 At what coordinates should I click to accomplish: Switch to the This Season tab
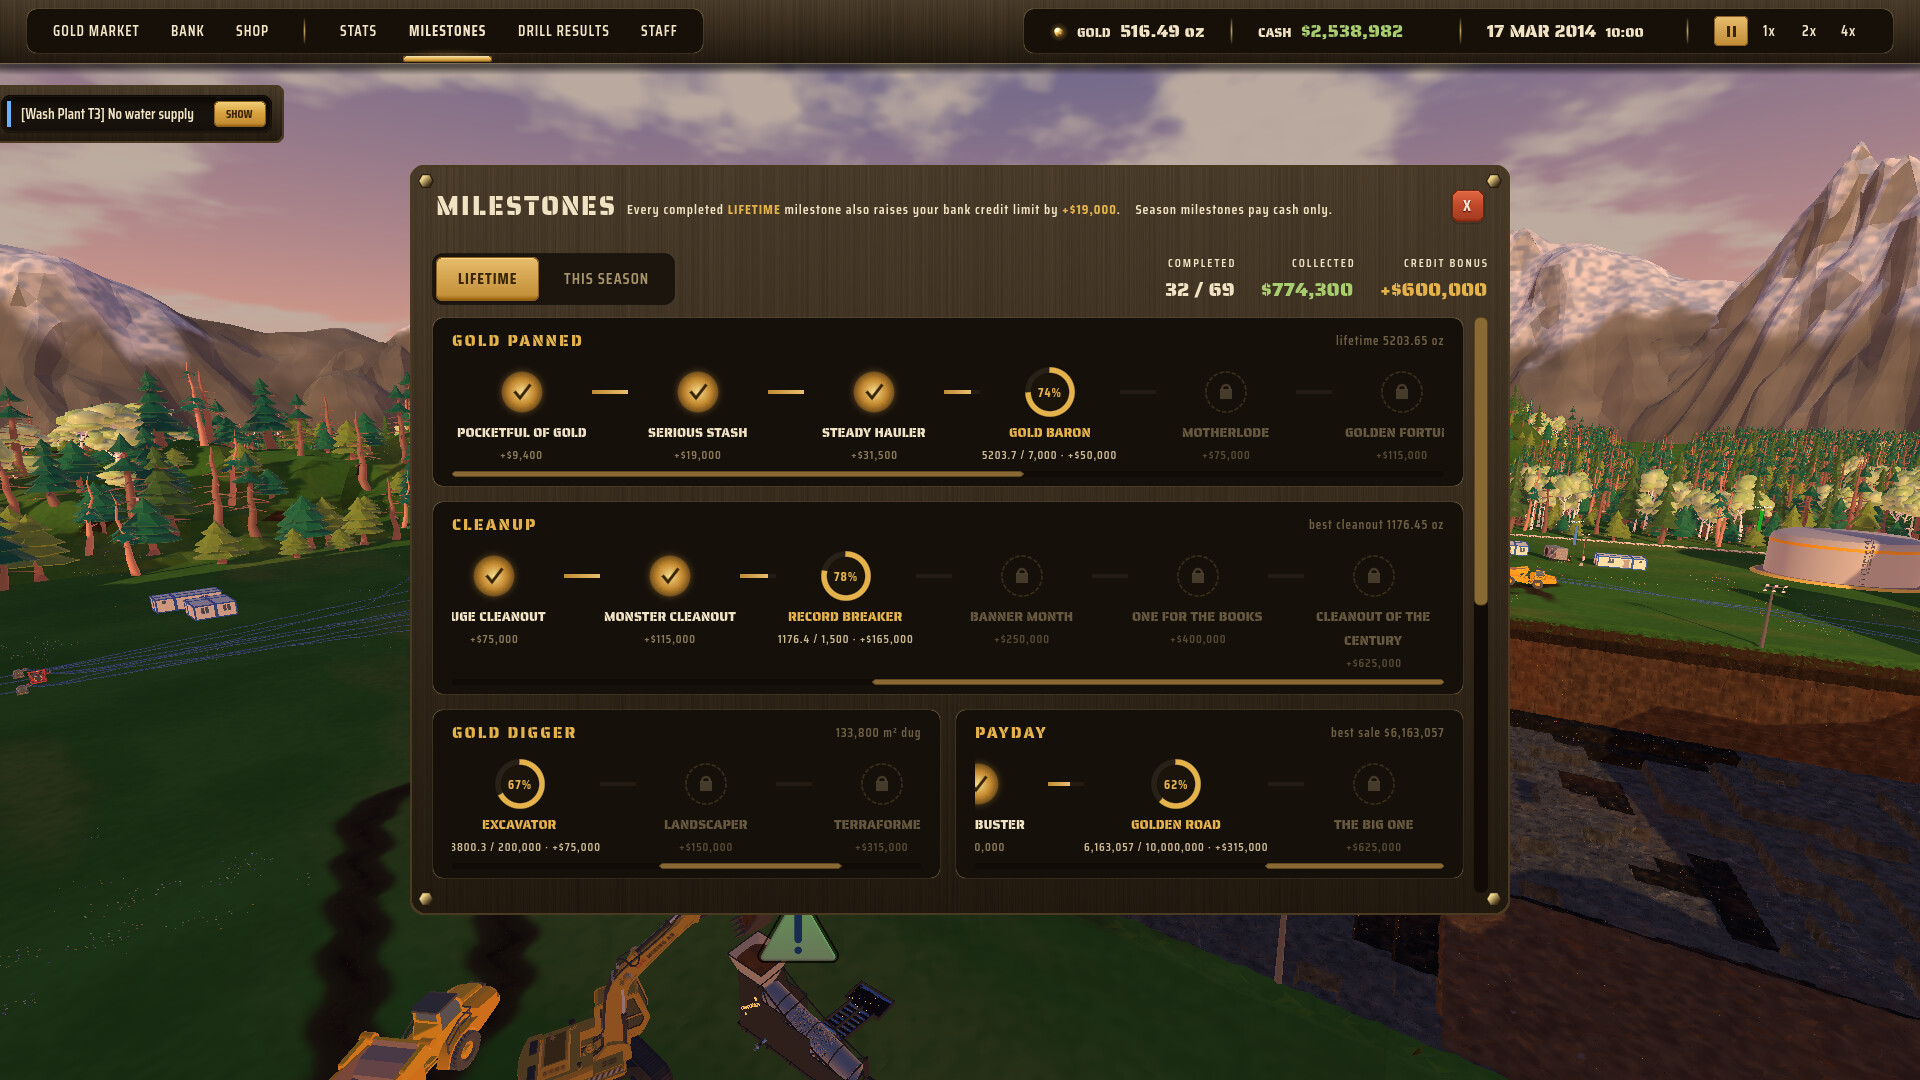(x=605, y=279)
